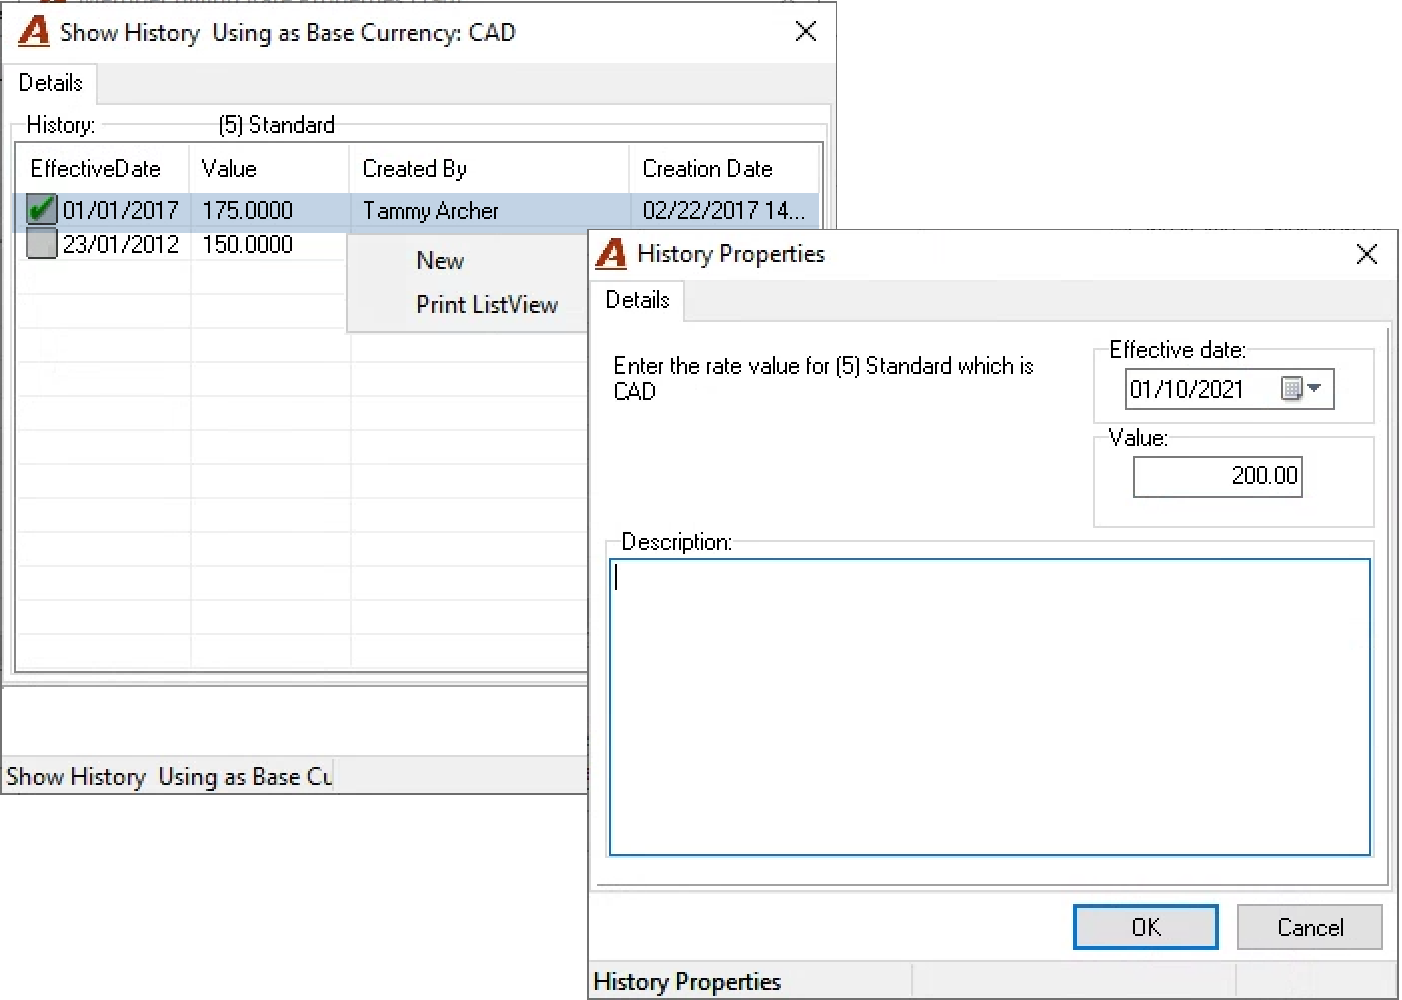1402x1000 pixels.
Task: Toggle the checked 01/01/2017 history row checkbox
Action: (42, 210)
